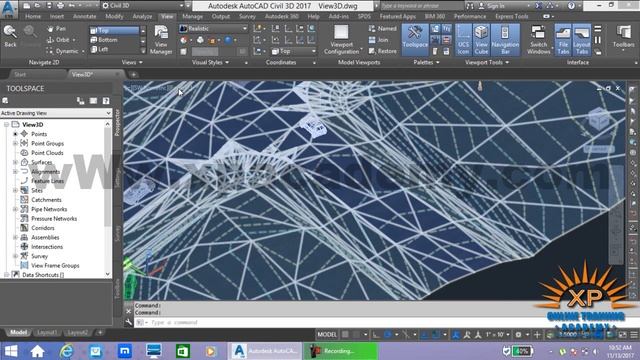Open the Insert ribbon tab
This screenshot has height=360, width=640.
(57, 16)
